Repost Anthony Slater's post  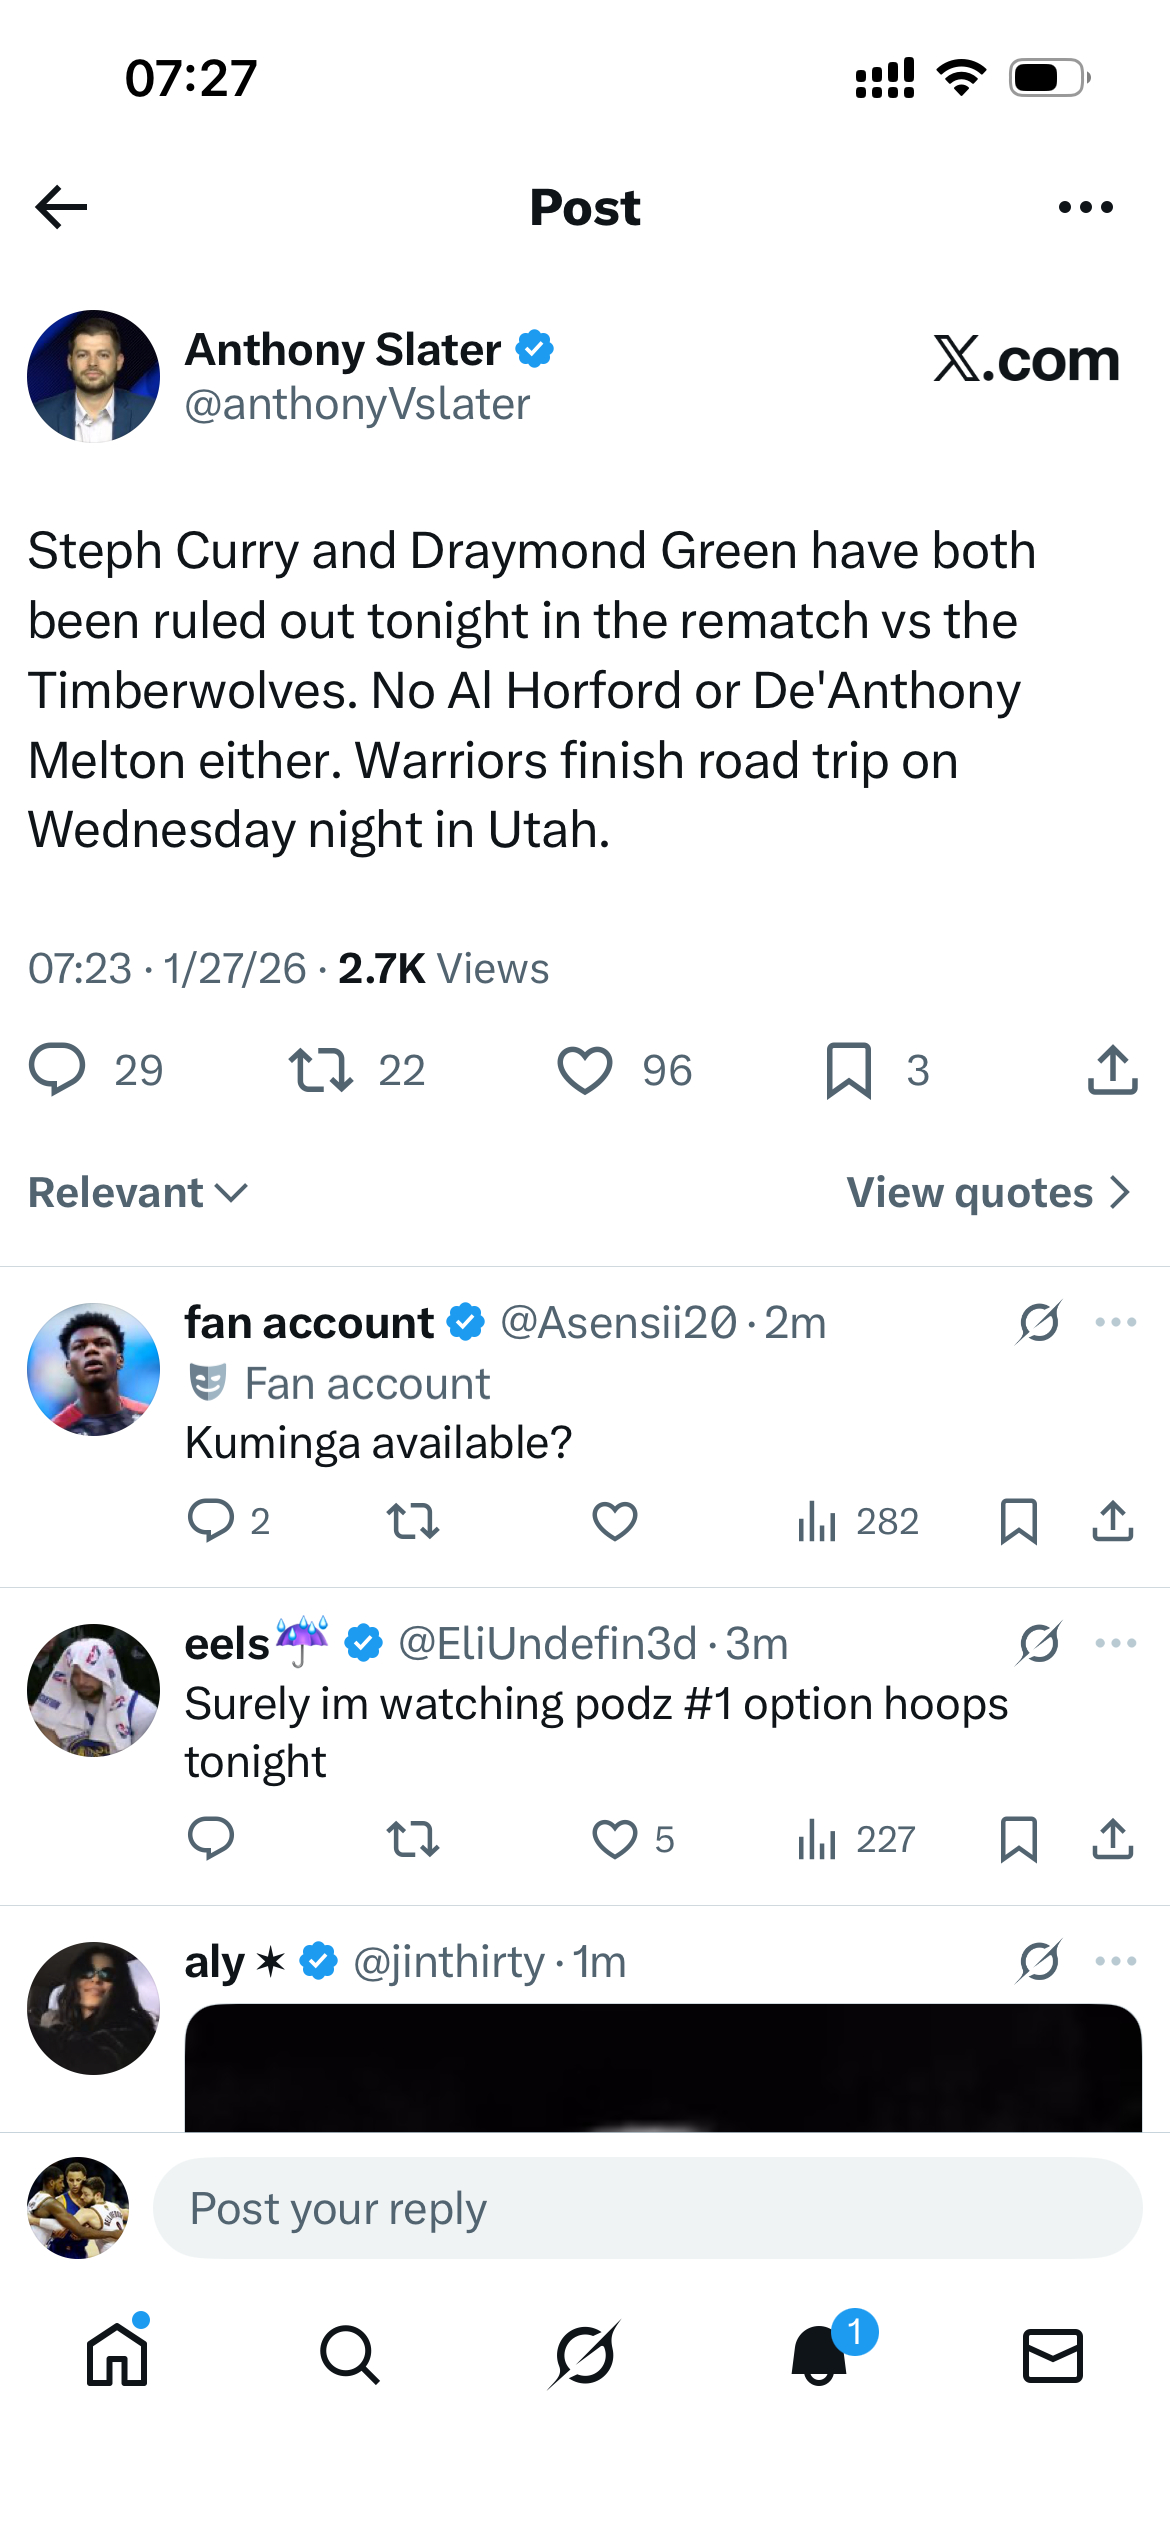pyautogui.click(x=320, y=1070)
